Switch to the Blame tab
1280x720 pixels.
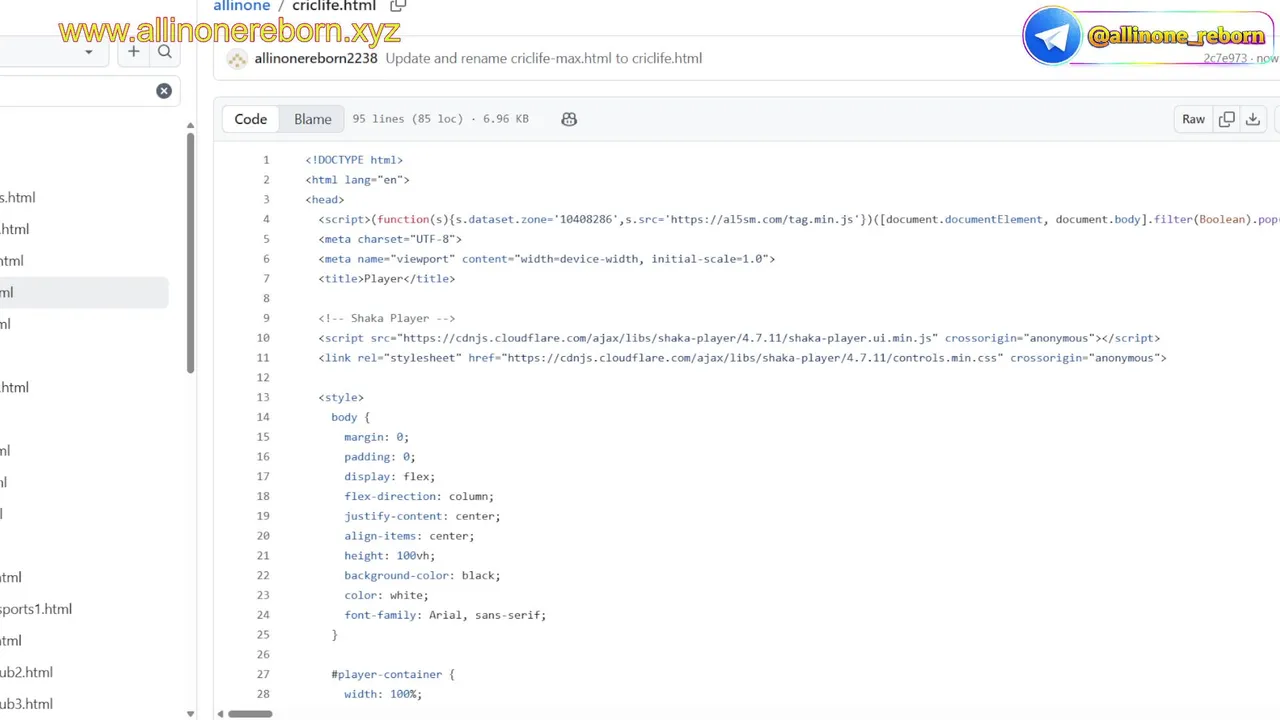click(x=313, y=119)
